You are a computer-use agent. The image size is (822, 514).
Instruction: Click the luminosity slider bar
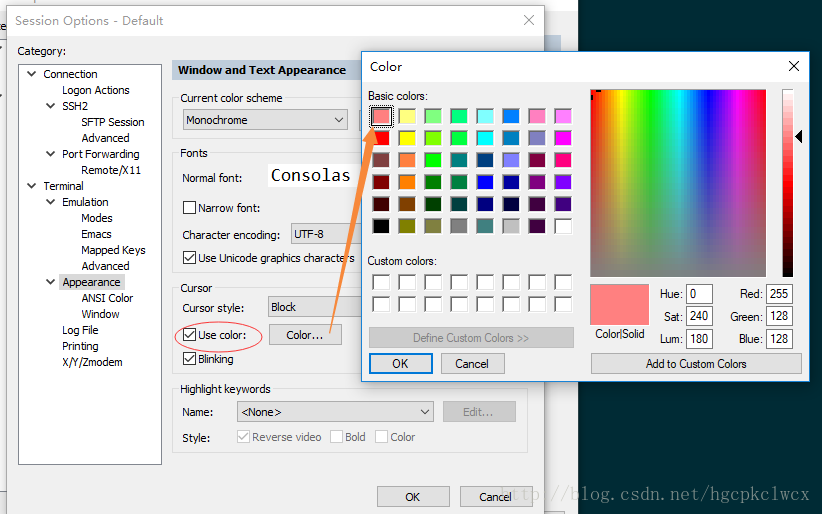pos(787,183)
